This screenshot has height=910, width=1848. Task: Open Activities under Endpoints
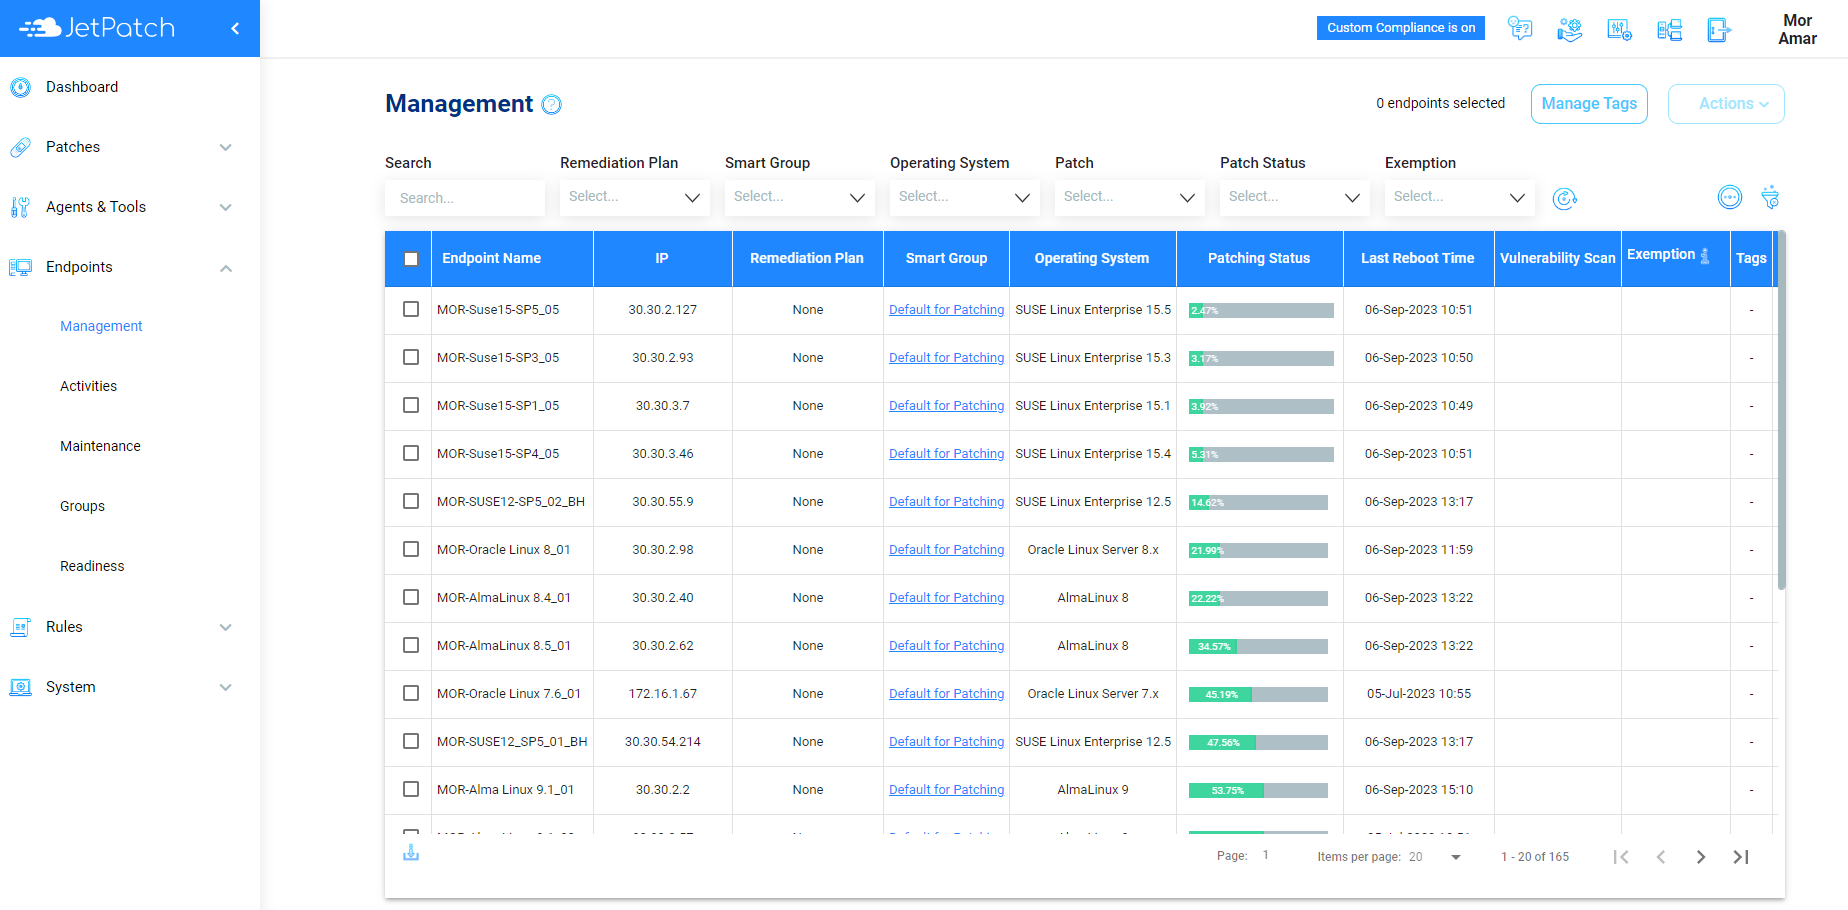pos(88,386)
